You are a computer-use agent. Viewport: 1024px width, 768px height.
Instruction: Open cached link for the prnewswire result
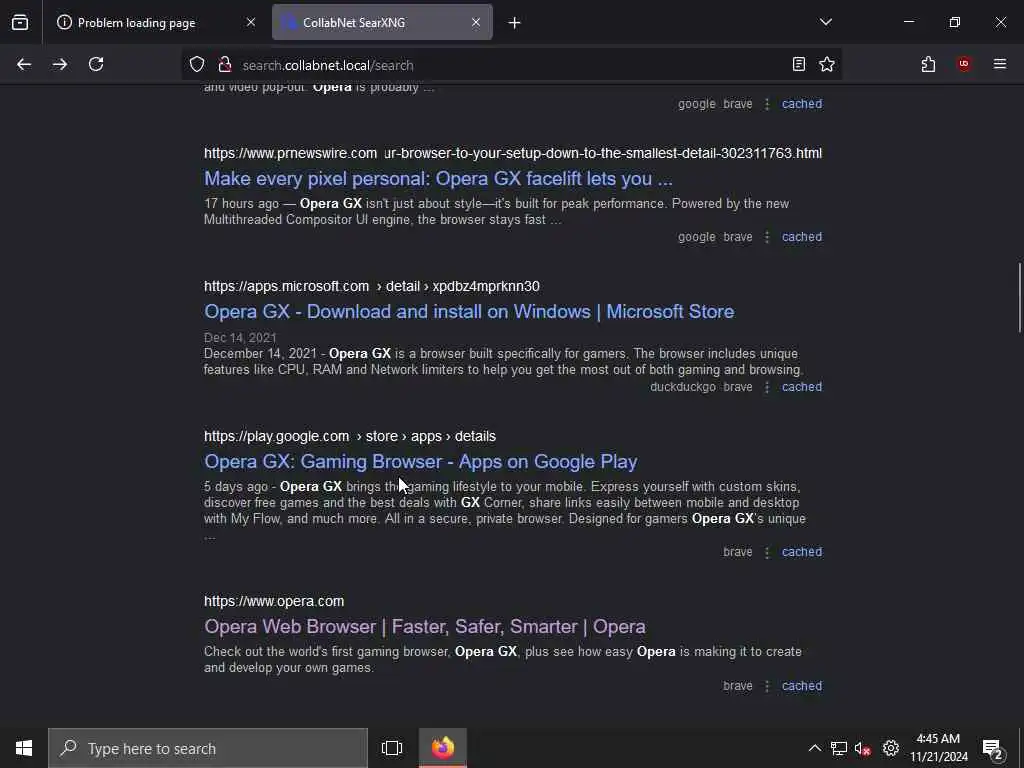point(802,237)
